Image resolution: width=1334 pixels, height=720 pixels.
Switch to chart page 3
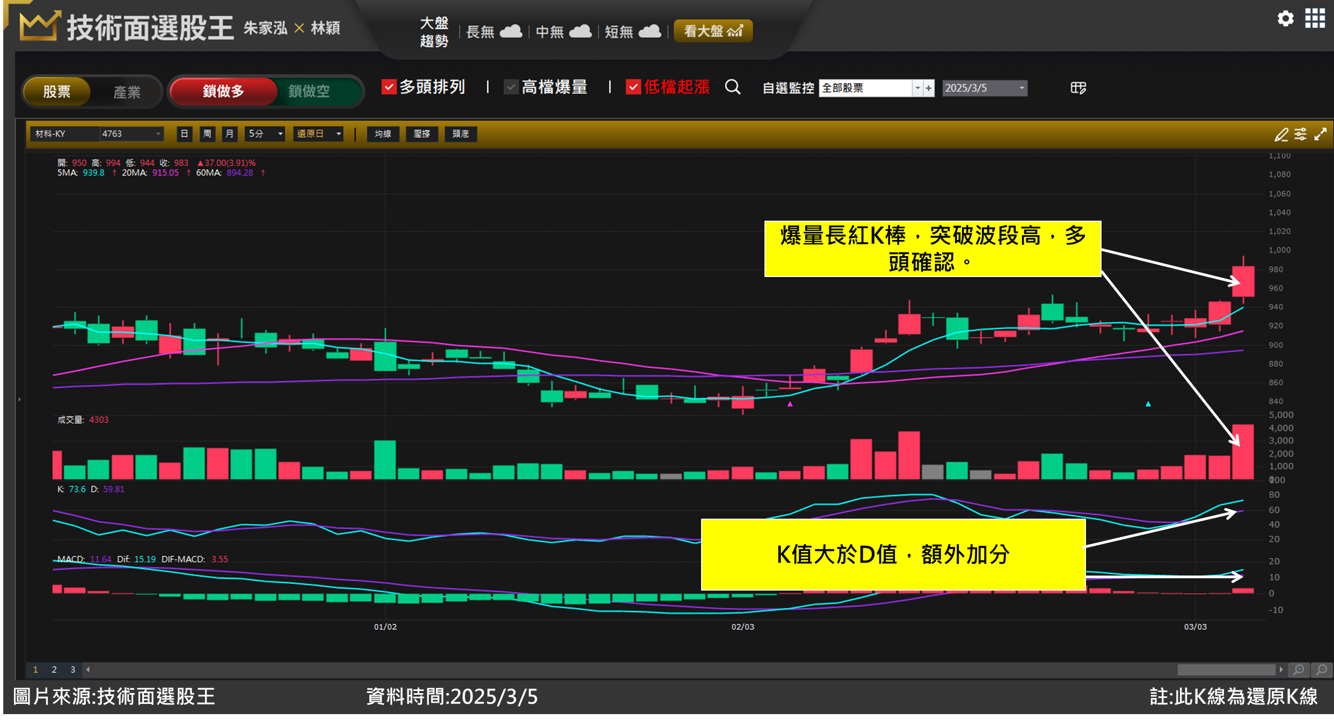[x=72, y=670]
